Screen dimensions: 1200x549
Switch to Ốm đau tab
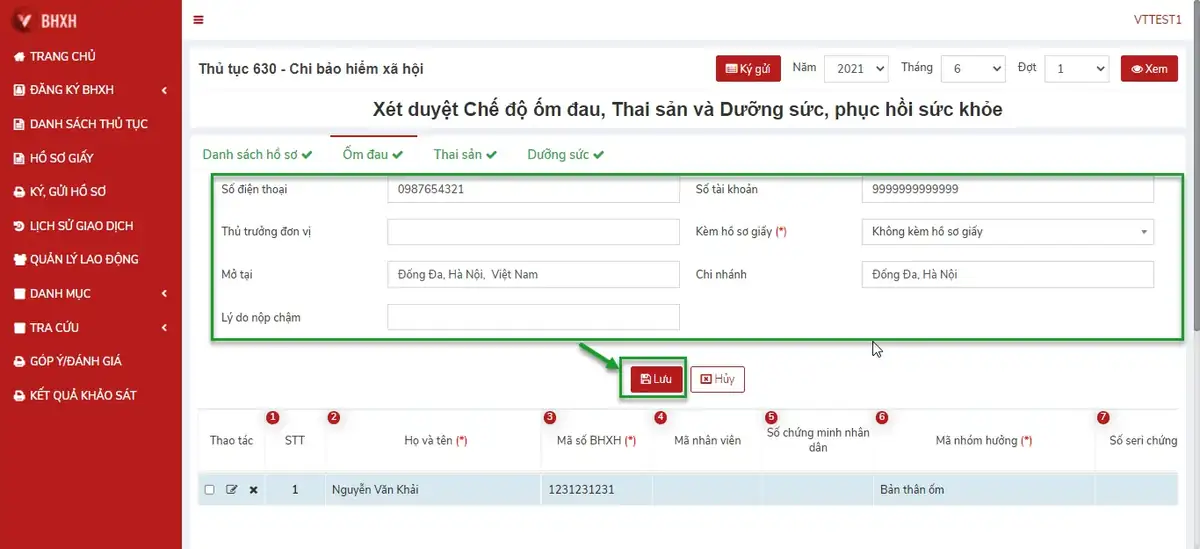pos(372,155)
